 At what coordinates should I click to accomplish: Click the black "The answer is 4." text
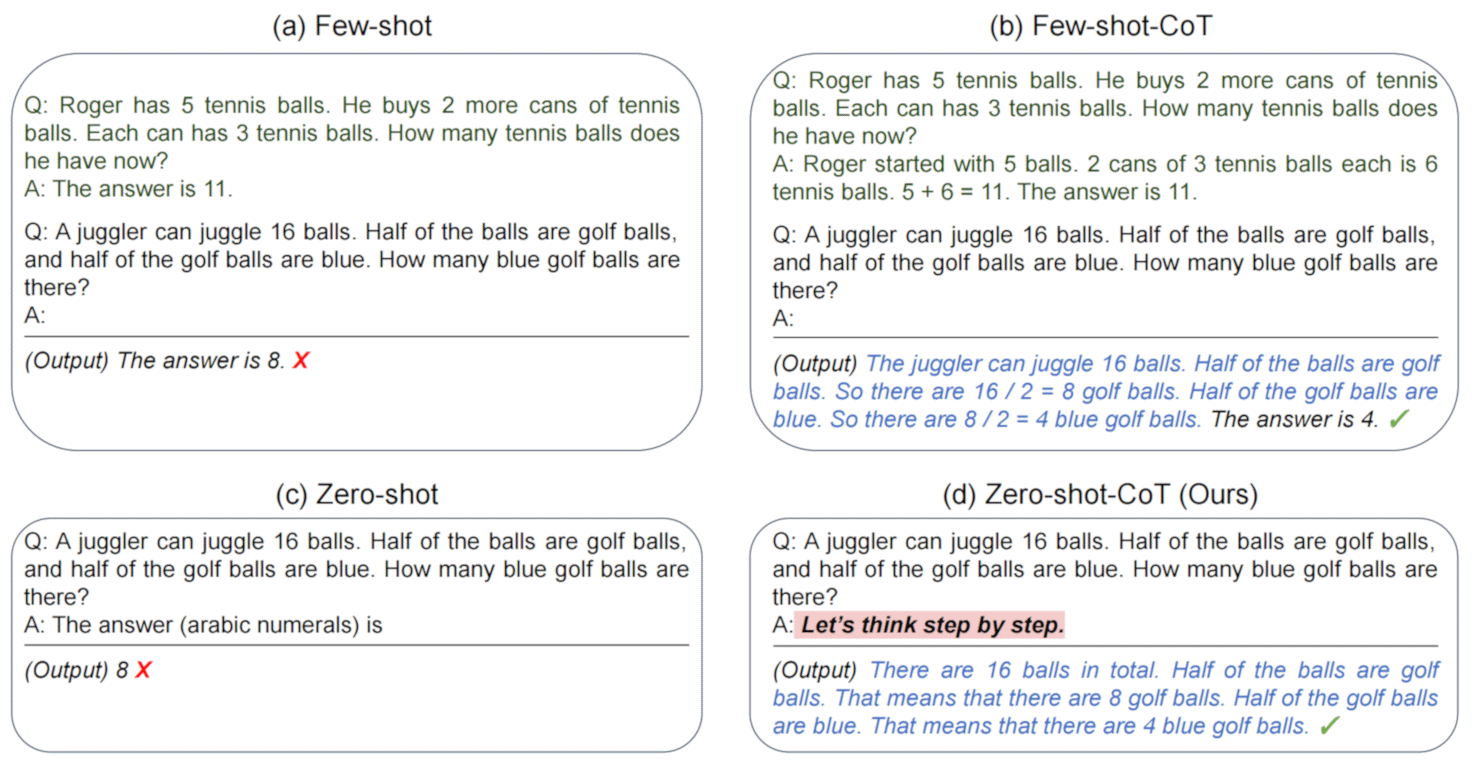pos(1294,421)
